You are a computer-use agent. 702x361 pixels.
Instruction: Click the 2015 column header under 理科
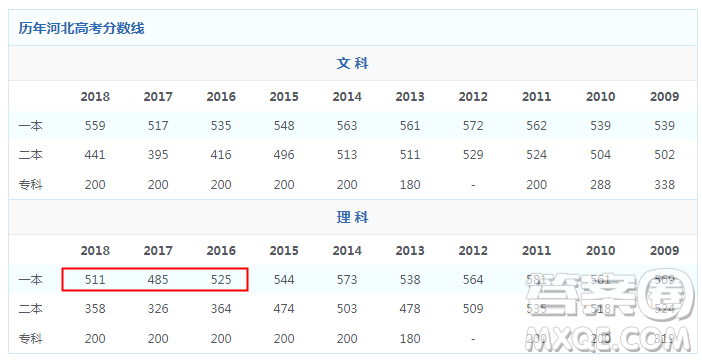click(284, 250)
